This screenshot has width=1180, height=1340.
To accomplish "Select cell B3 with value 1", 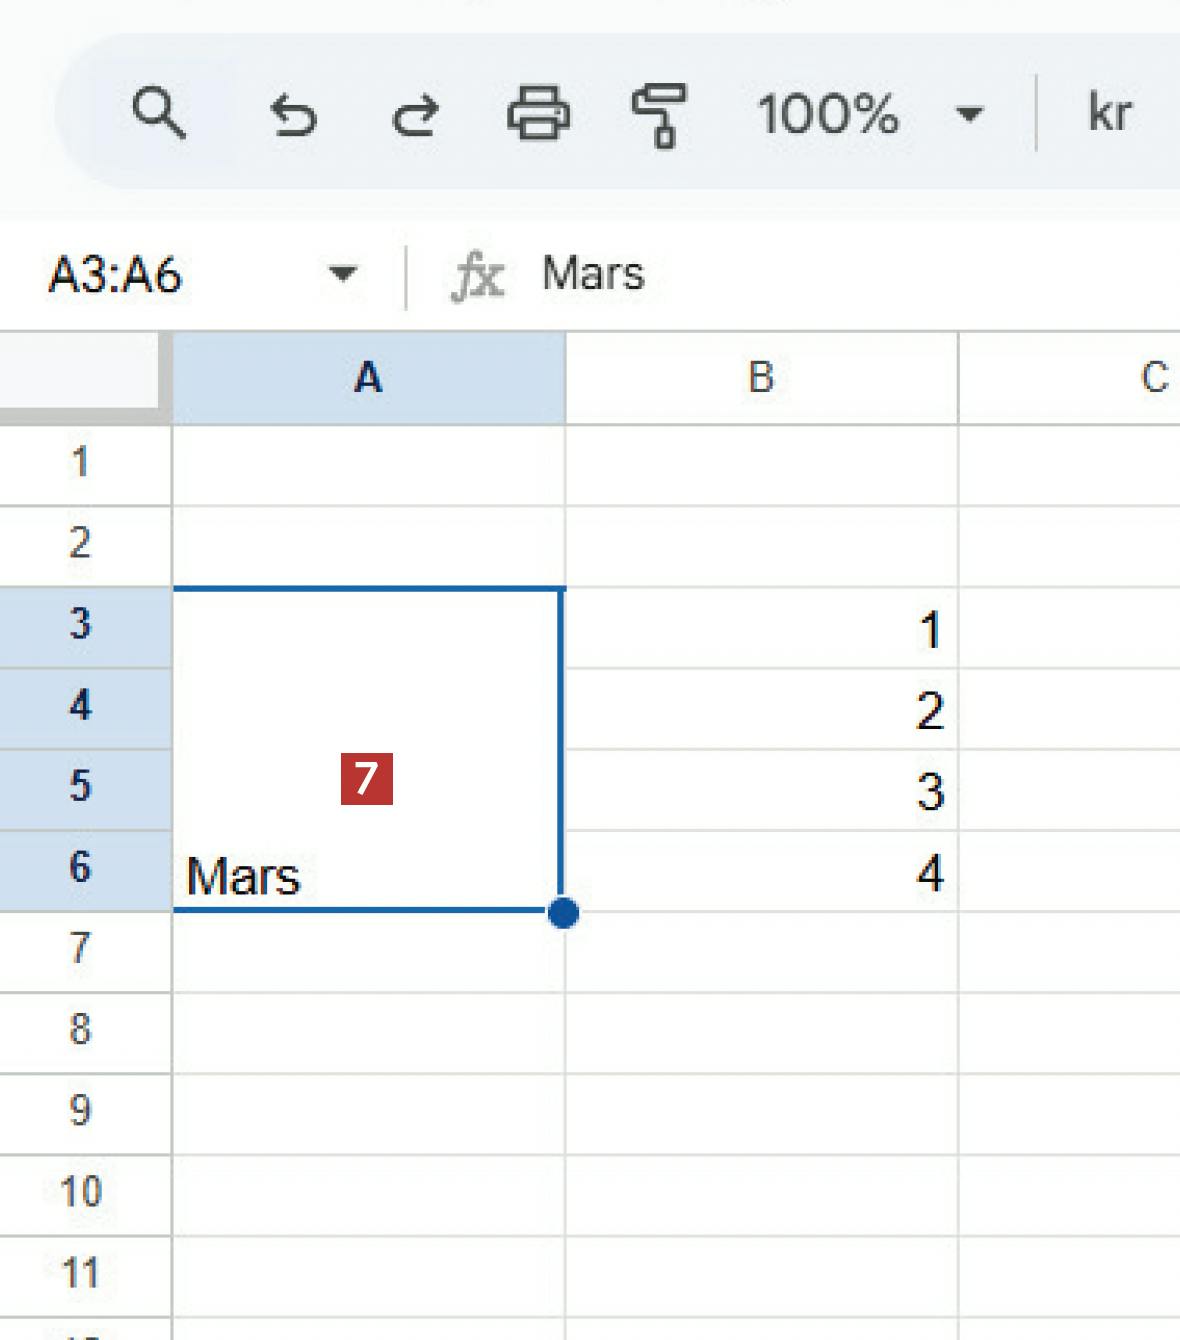I will [x=761, y=629].
